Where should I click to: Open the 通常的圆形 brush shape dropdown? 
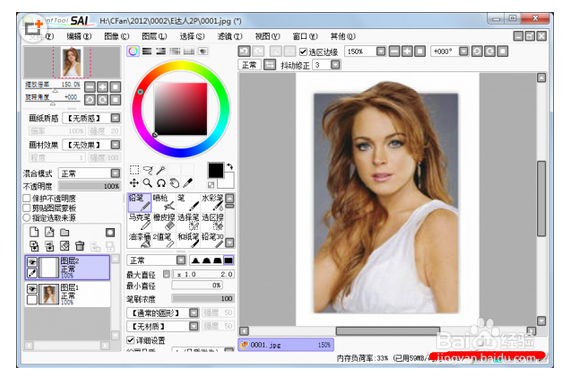coord(194,313)
